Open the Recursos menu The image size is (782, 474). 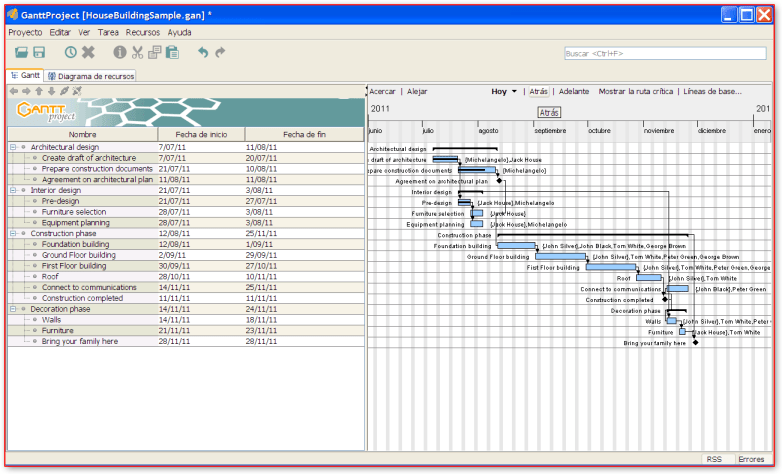[x=143, y=32]
